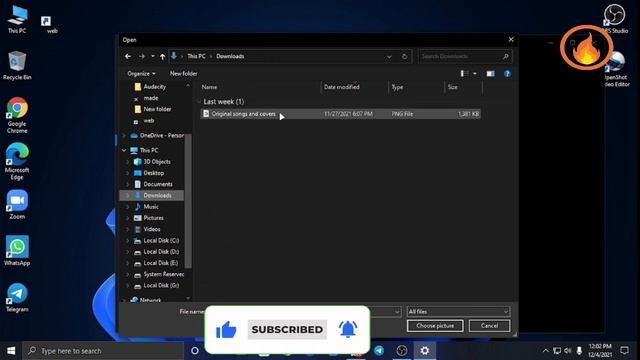Open the Organize menu
The height and width of the screenshot is (360, 640).
141,73
